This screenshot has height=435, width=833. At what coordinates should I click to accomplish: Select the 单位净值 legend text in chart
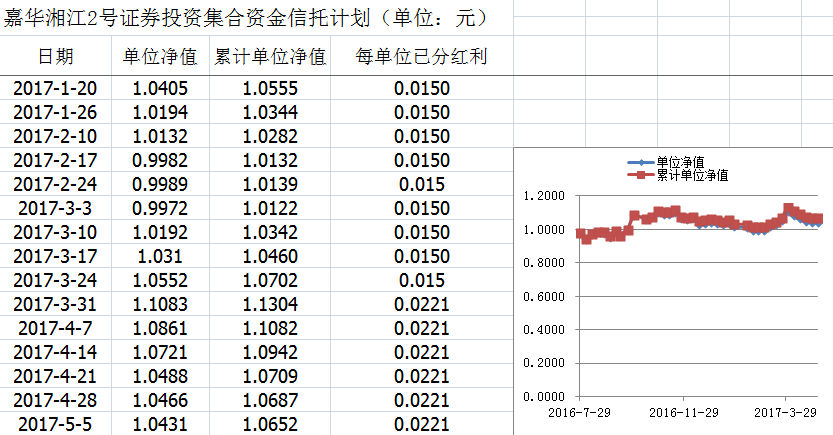680,162
